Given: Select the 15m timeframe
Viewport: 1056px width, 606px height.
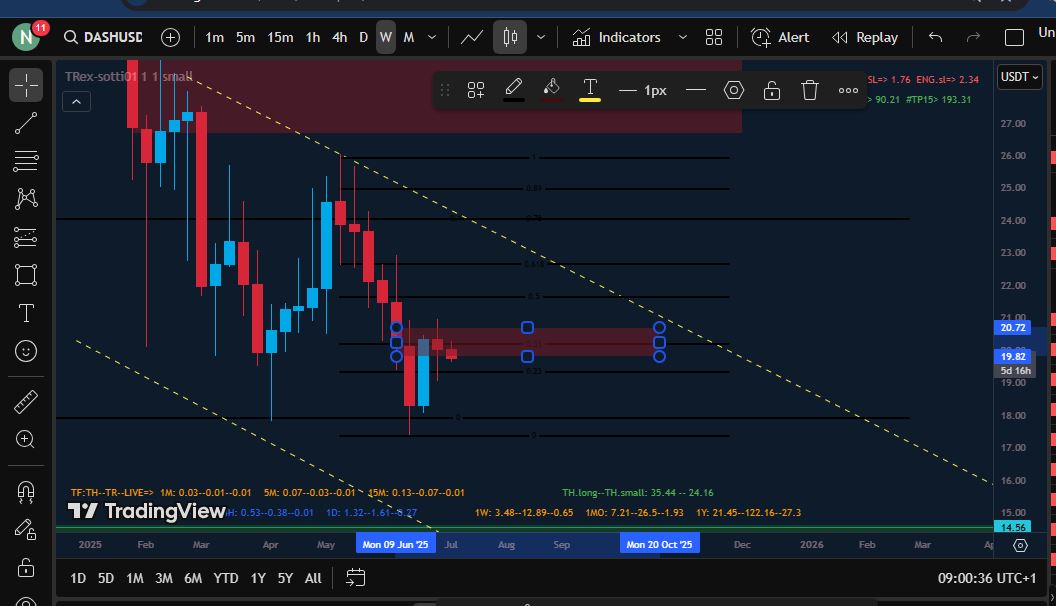Looking at the screenshot, I should point(280,37).
